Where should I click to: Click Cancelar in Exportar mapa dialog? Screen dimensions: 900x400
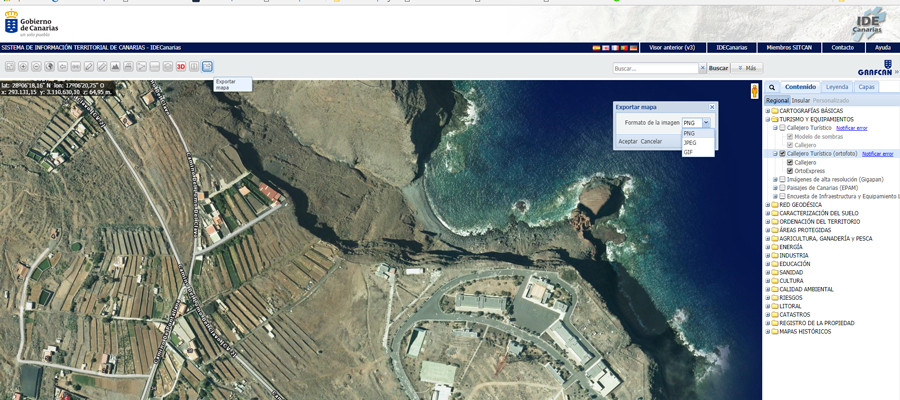pyautogui.click(x=651, y=141)
